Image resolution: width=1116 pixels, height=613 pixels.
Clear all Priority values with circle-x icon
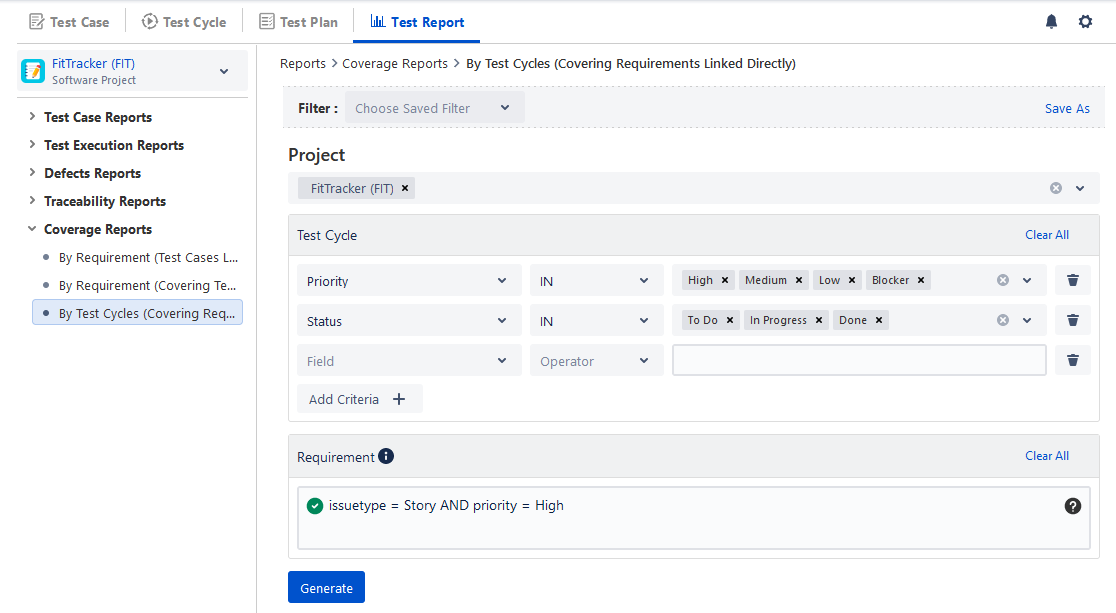click(1003, 280)
